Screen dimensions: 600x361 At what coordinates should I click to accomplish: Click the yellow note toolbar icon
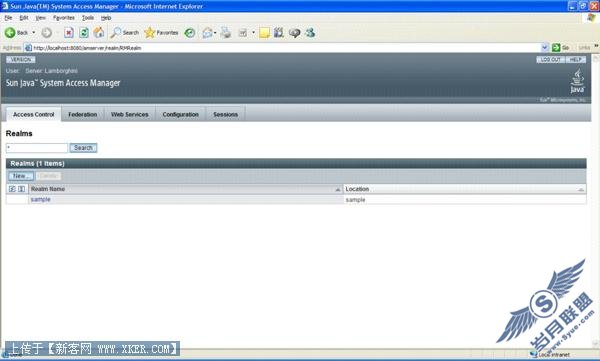pyautogui.click(x=264, y=33)
